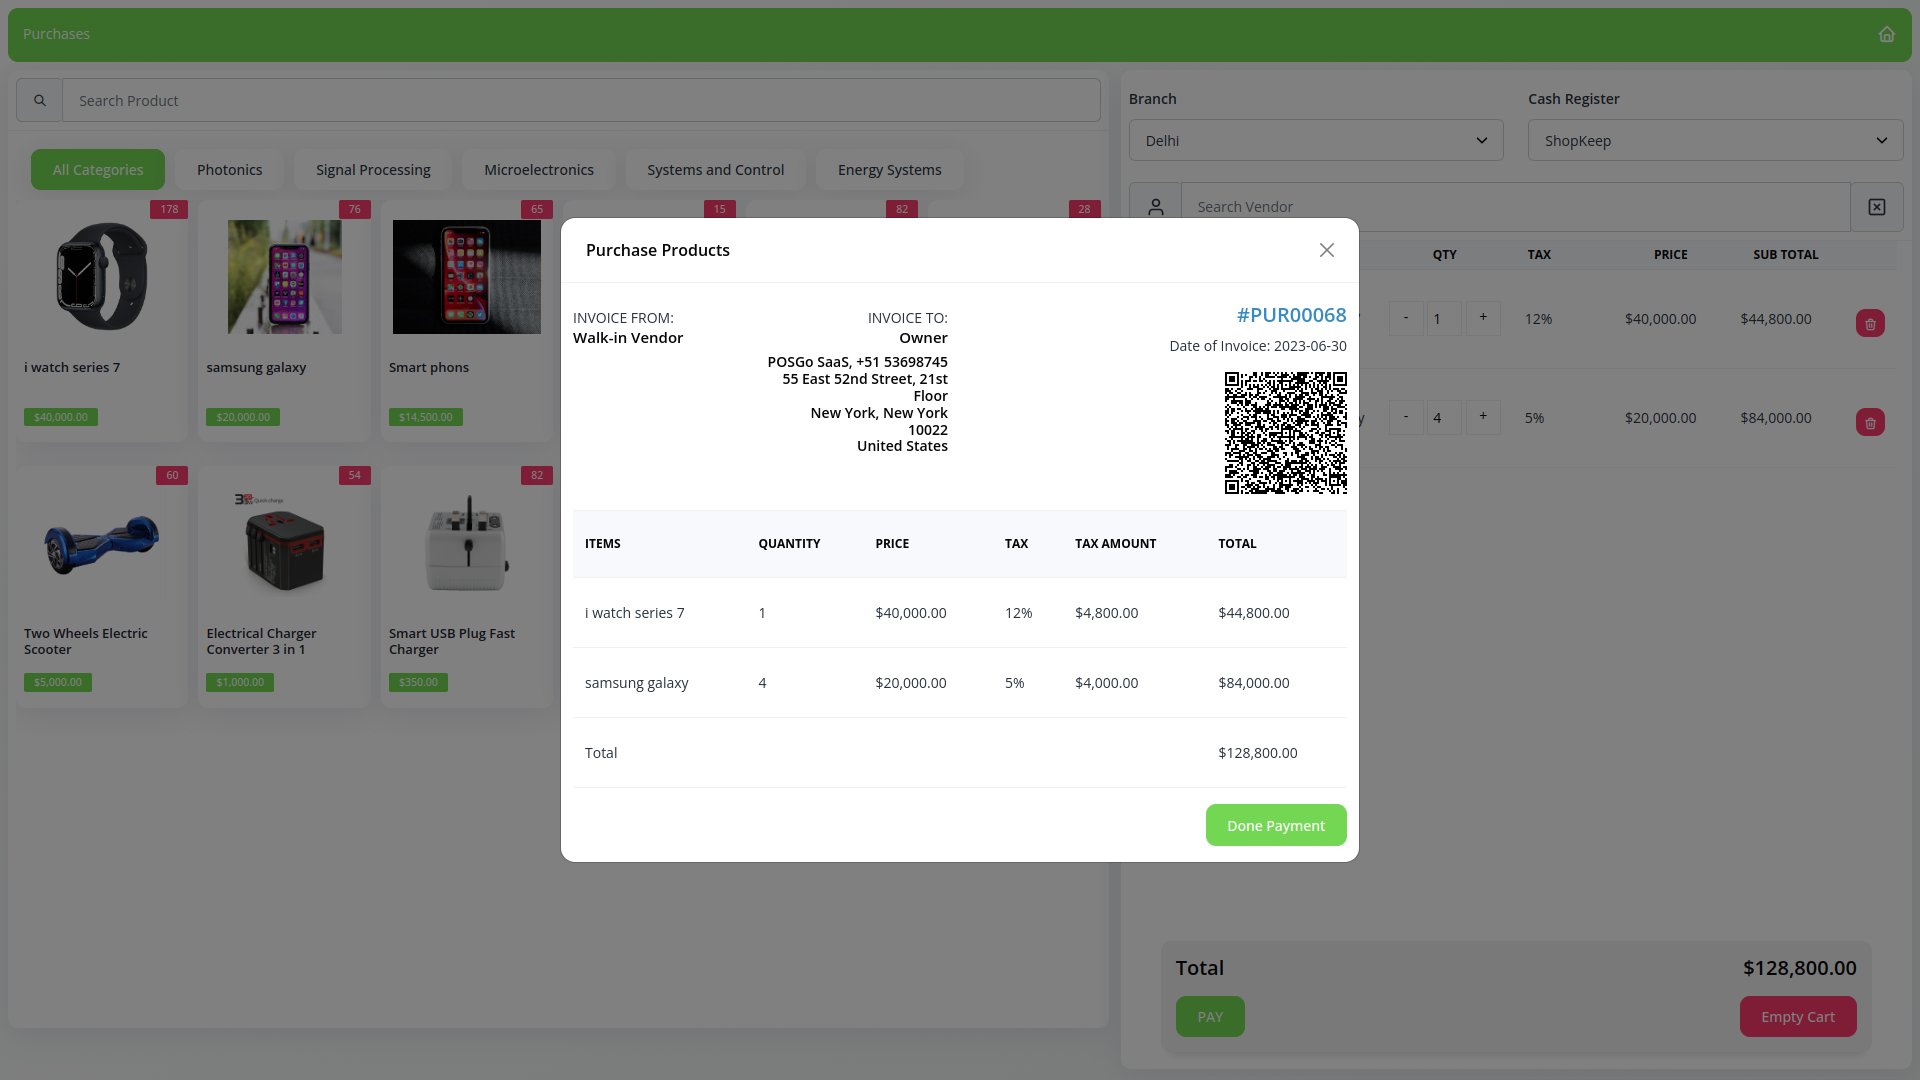The height and width of the screenshot is (1080, 1920).
Task: Select the Photonics category tab
Action: coord(229,170)
